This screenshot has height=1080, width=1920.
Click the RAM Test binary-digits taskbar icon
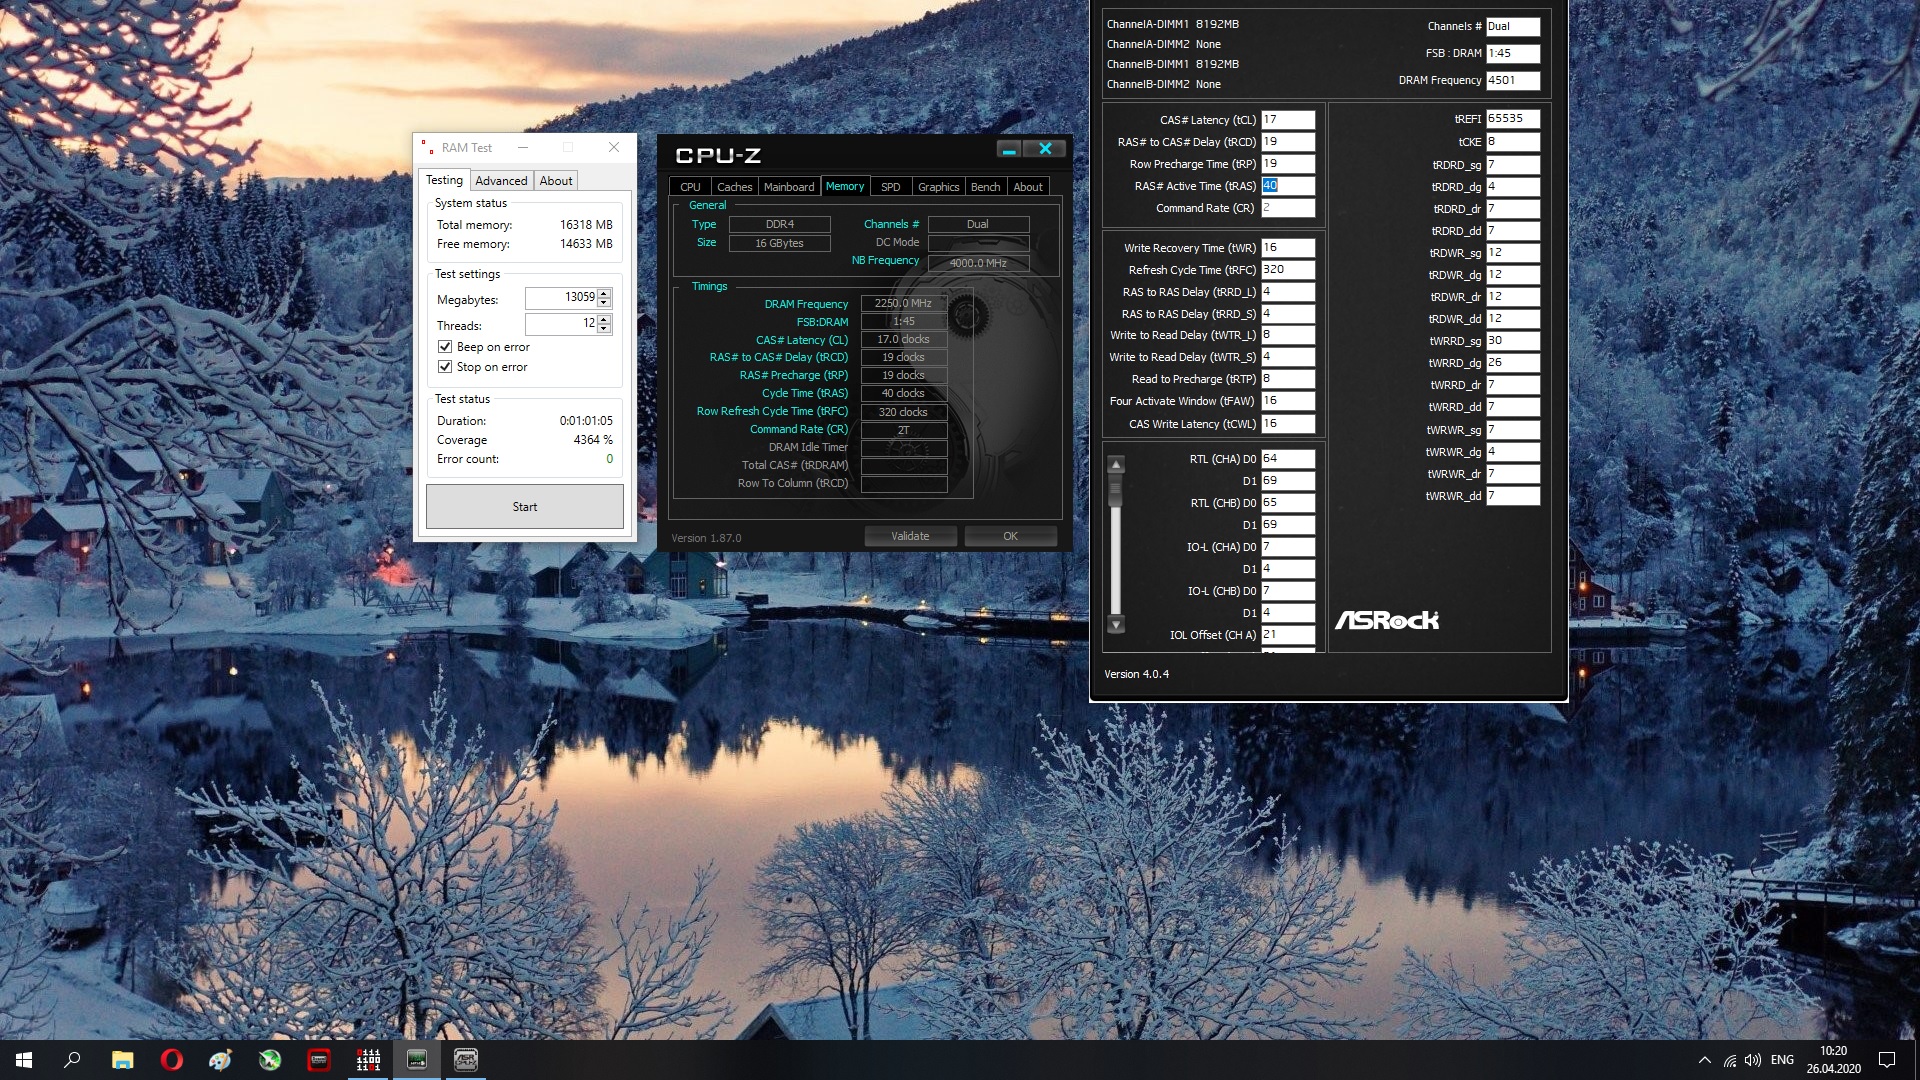tap(368, 1059)
